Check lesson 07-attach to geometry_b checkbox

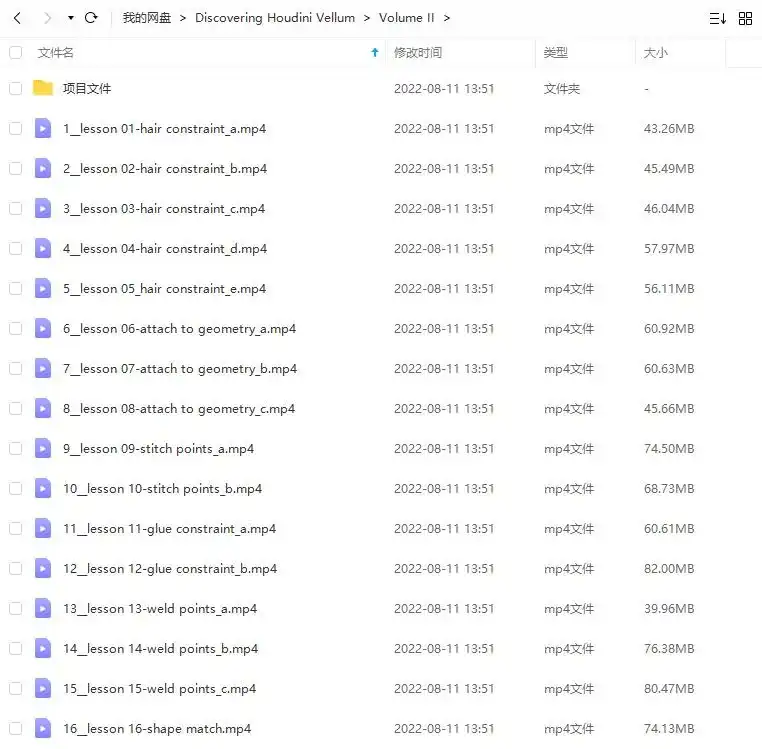[16, 369]
